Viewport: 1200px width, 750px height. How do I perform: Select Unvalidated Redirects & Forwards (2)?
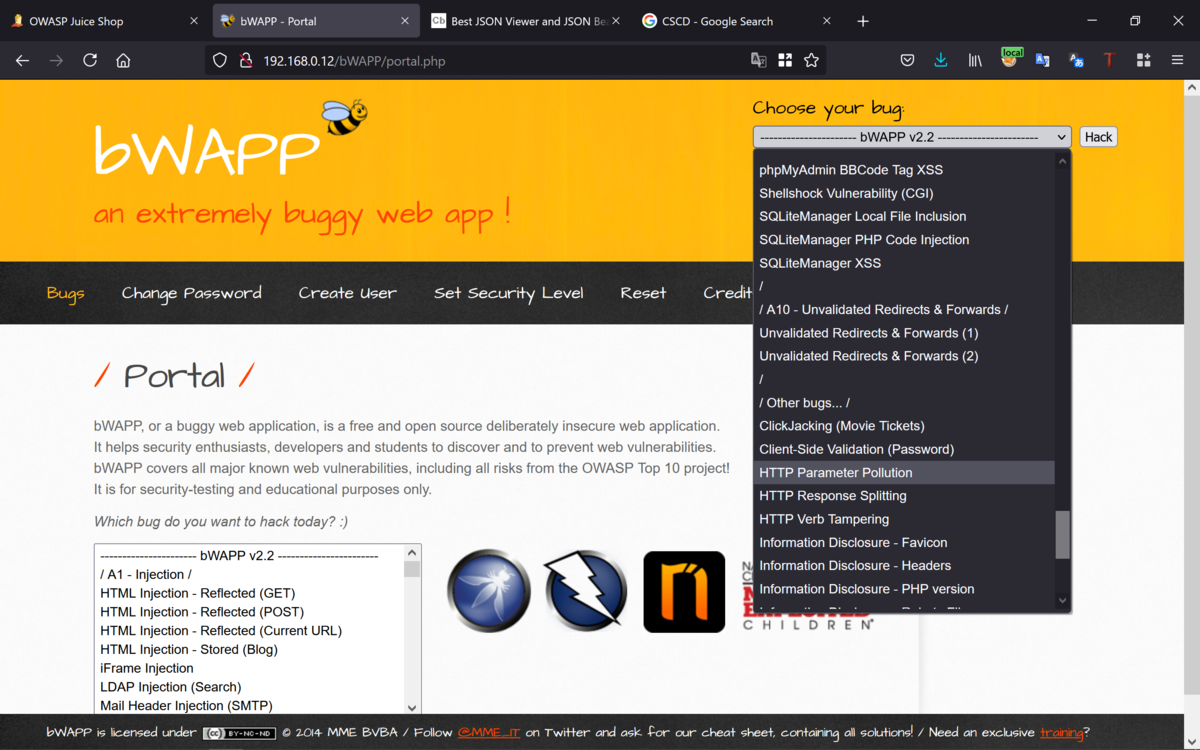pos(904,356)
